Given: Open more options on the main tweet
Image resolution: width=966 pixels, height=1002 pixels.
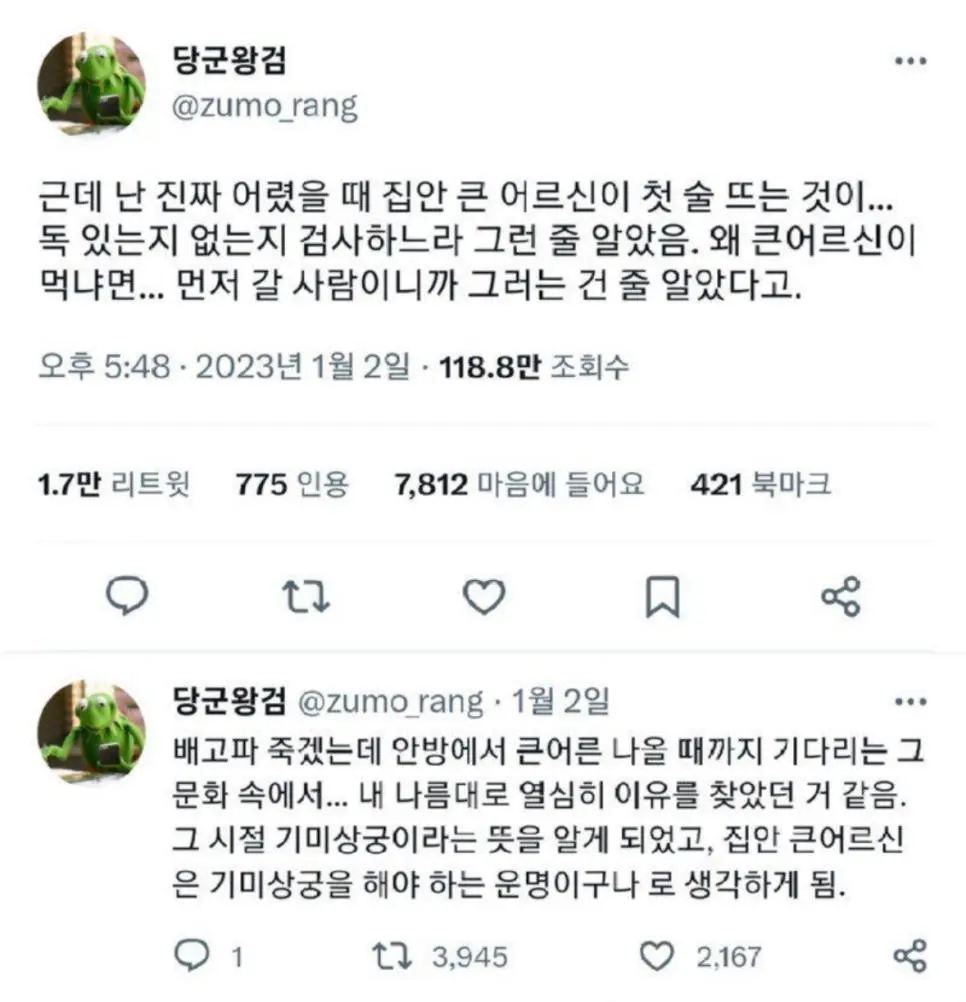Looking at the screenshot, I should coord(911,61).
